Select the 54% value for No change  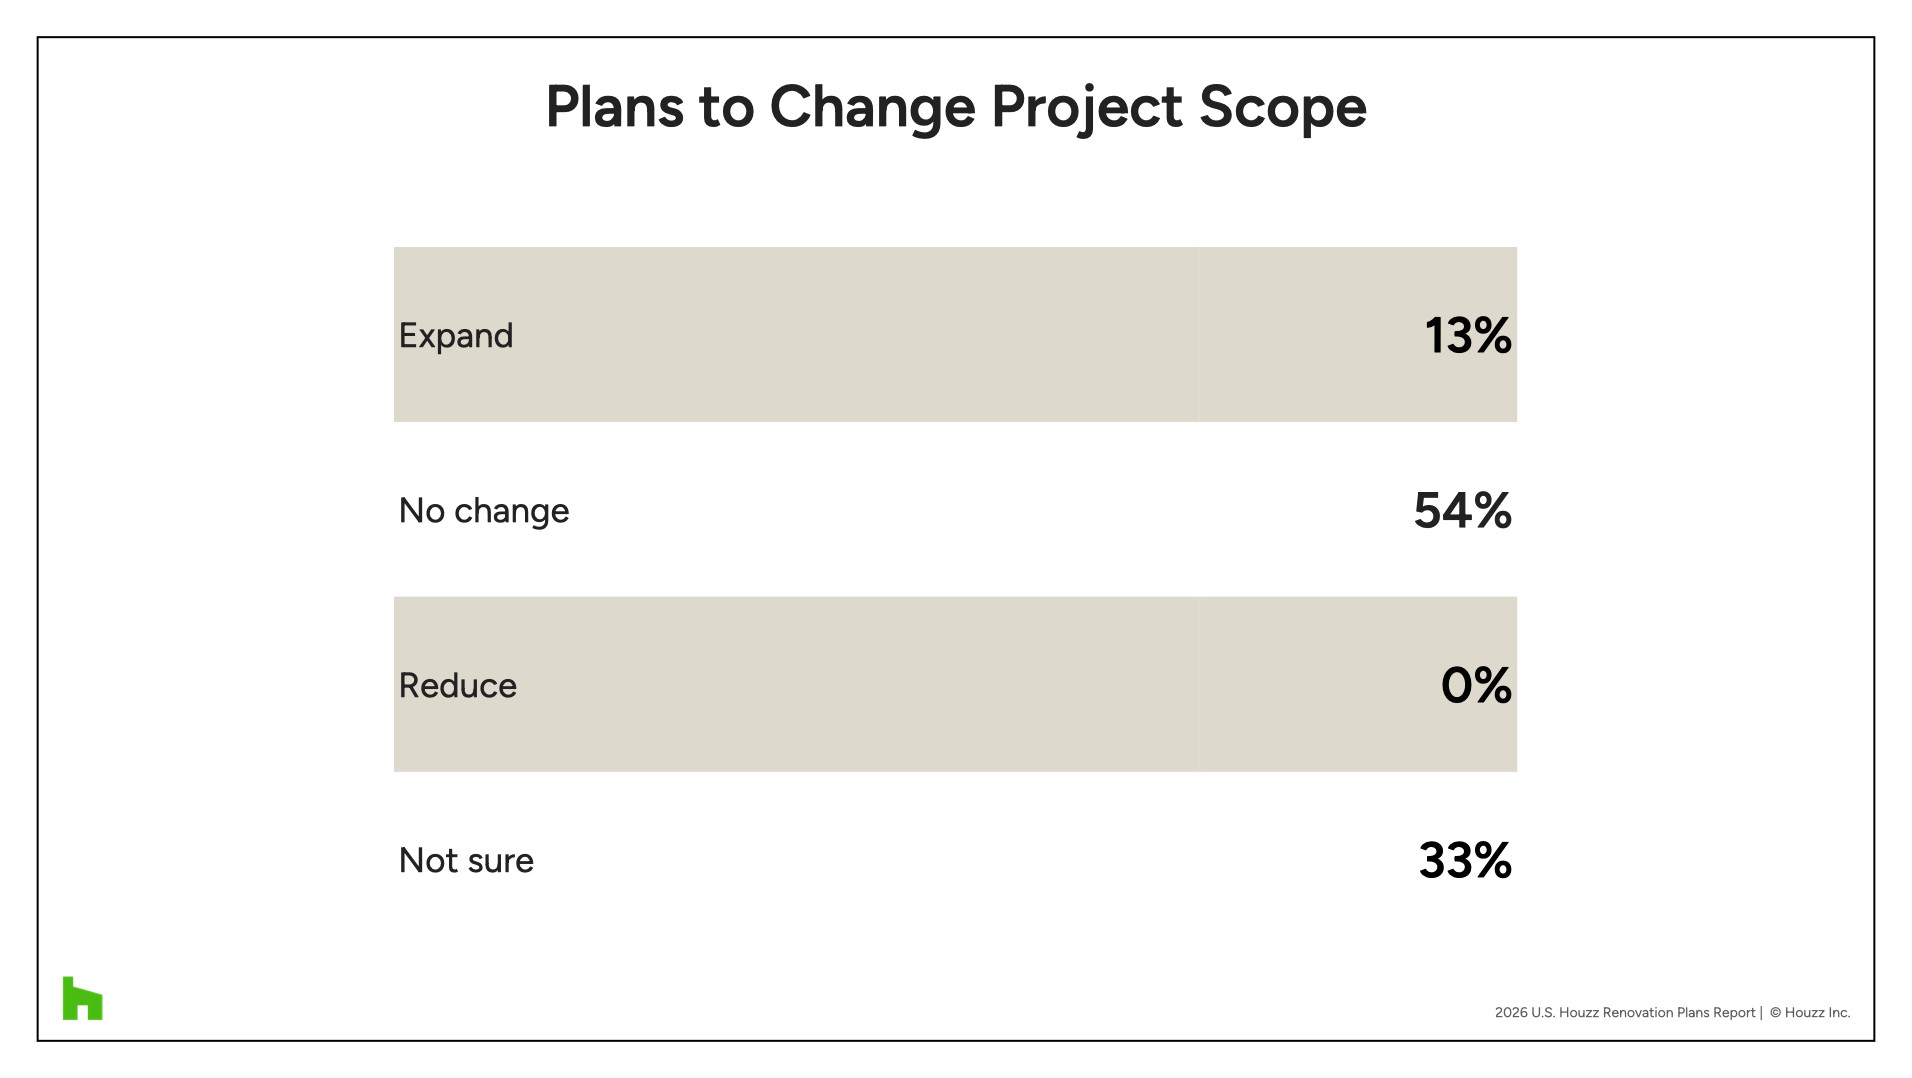[x=1462, y=511]
